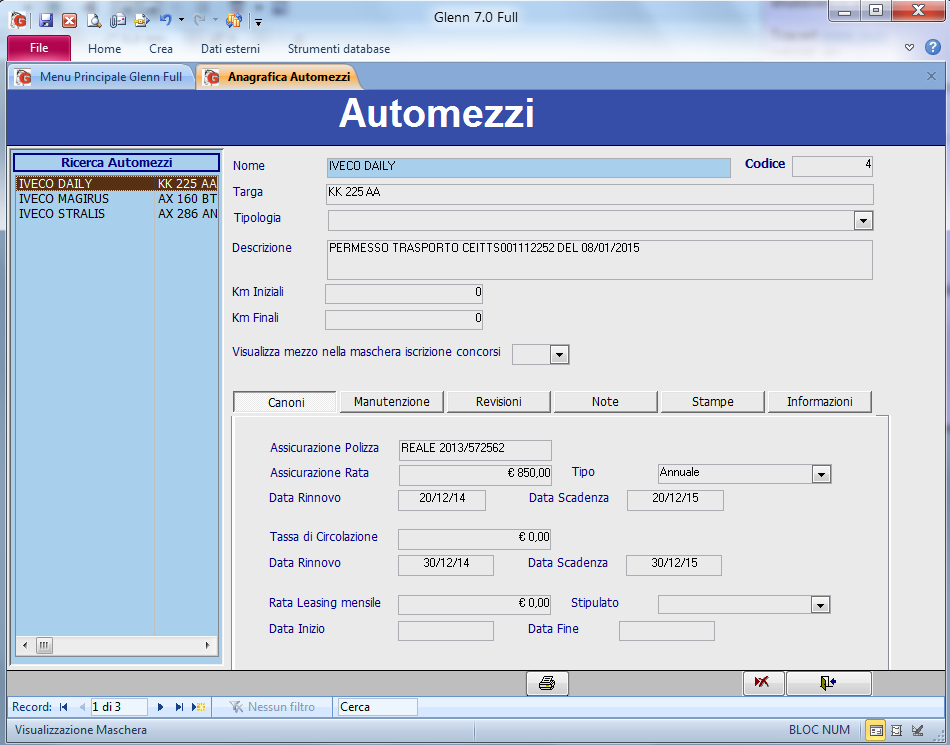950x745 pixels.
Task: Click the export arrow toolbar icon
Action: pos(142,21)
